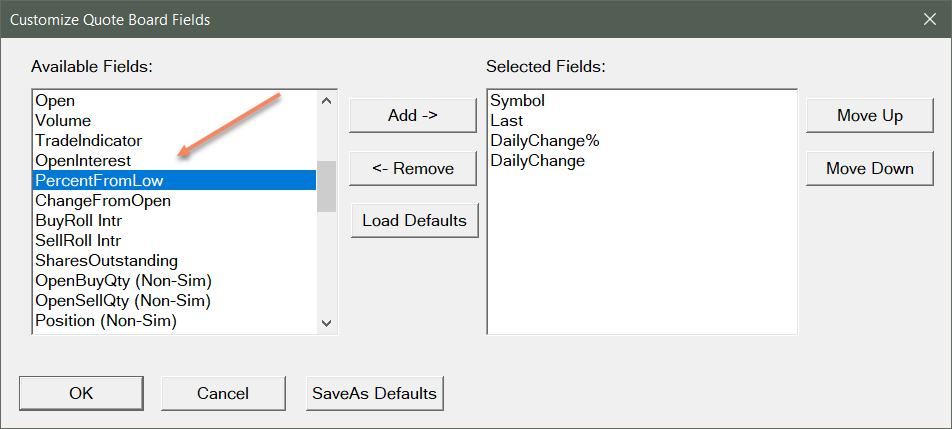Screen dimensions: 952x429
Task: Select Position (Non-Sim) field
Action: point(106,321)
